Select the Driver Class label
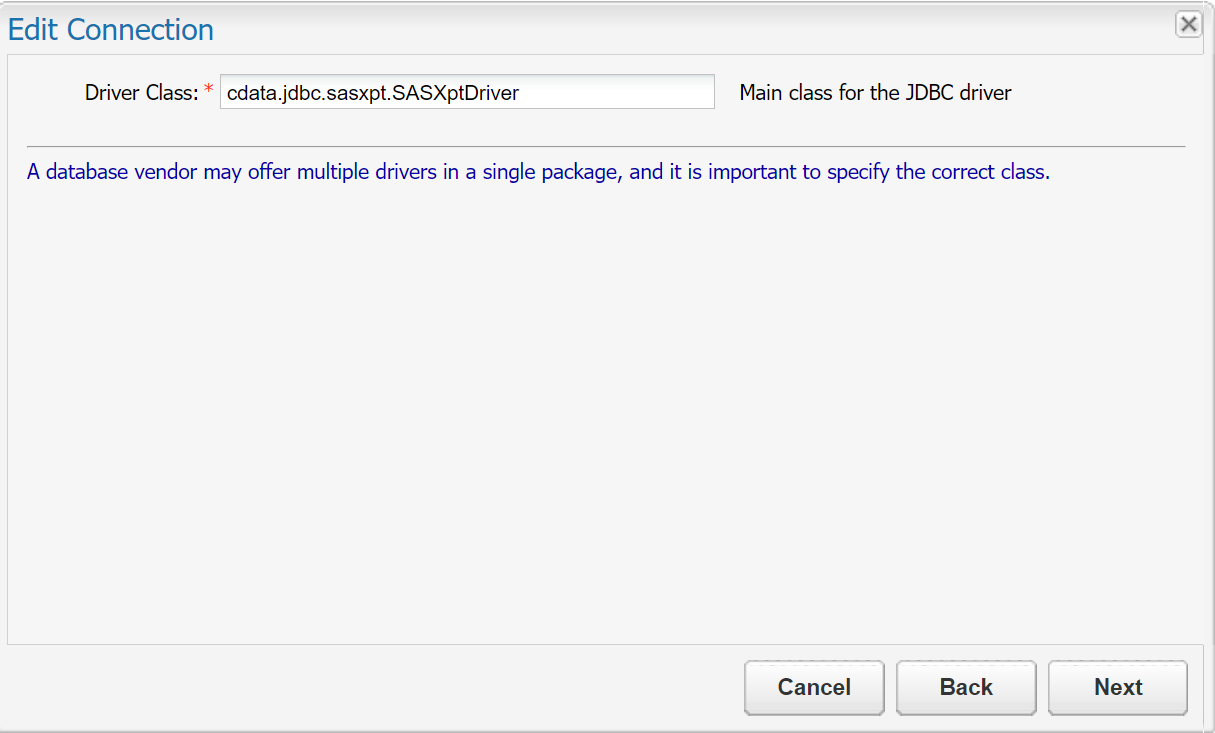 141,93
